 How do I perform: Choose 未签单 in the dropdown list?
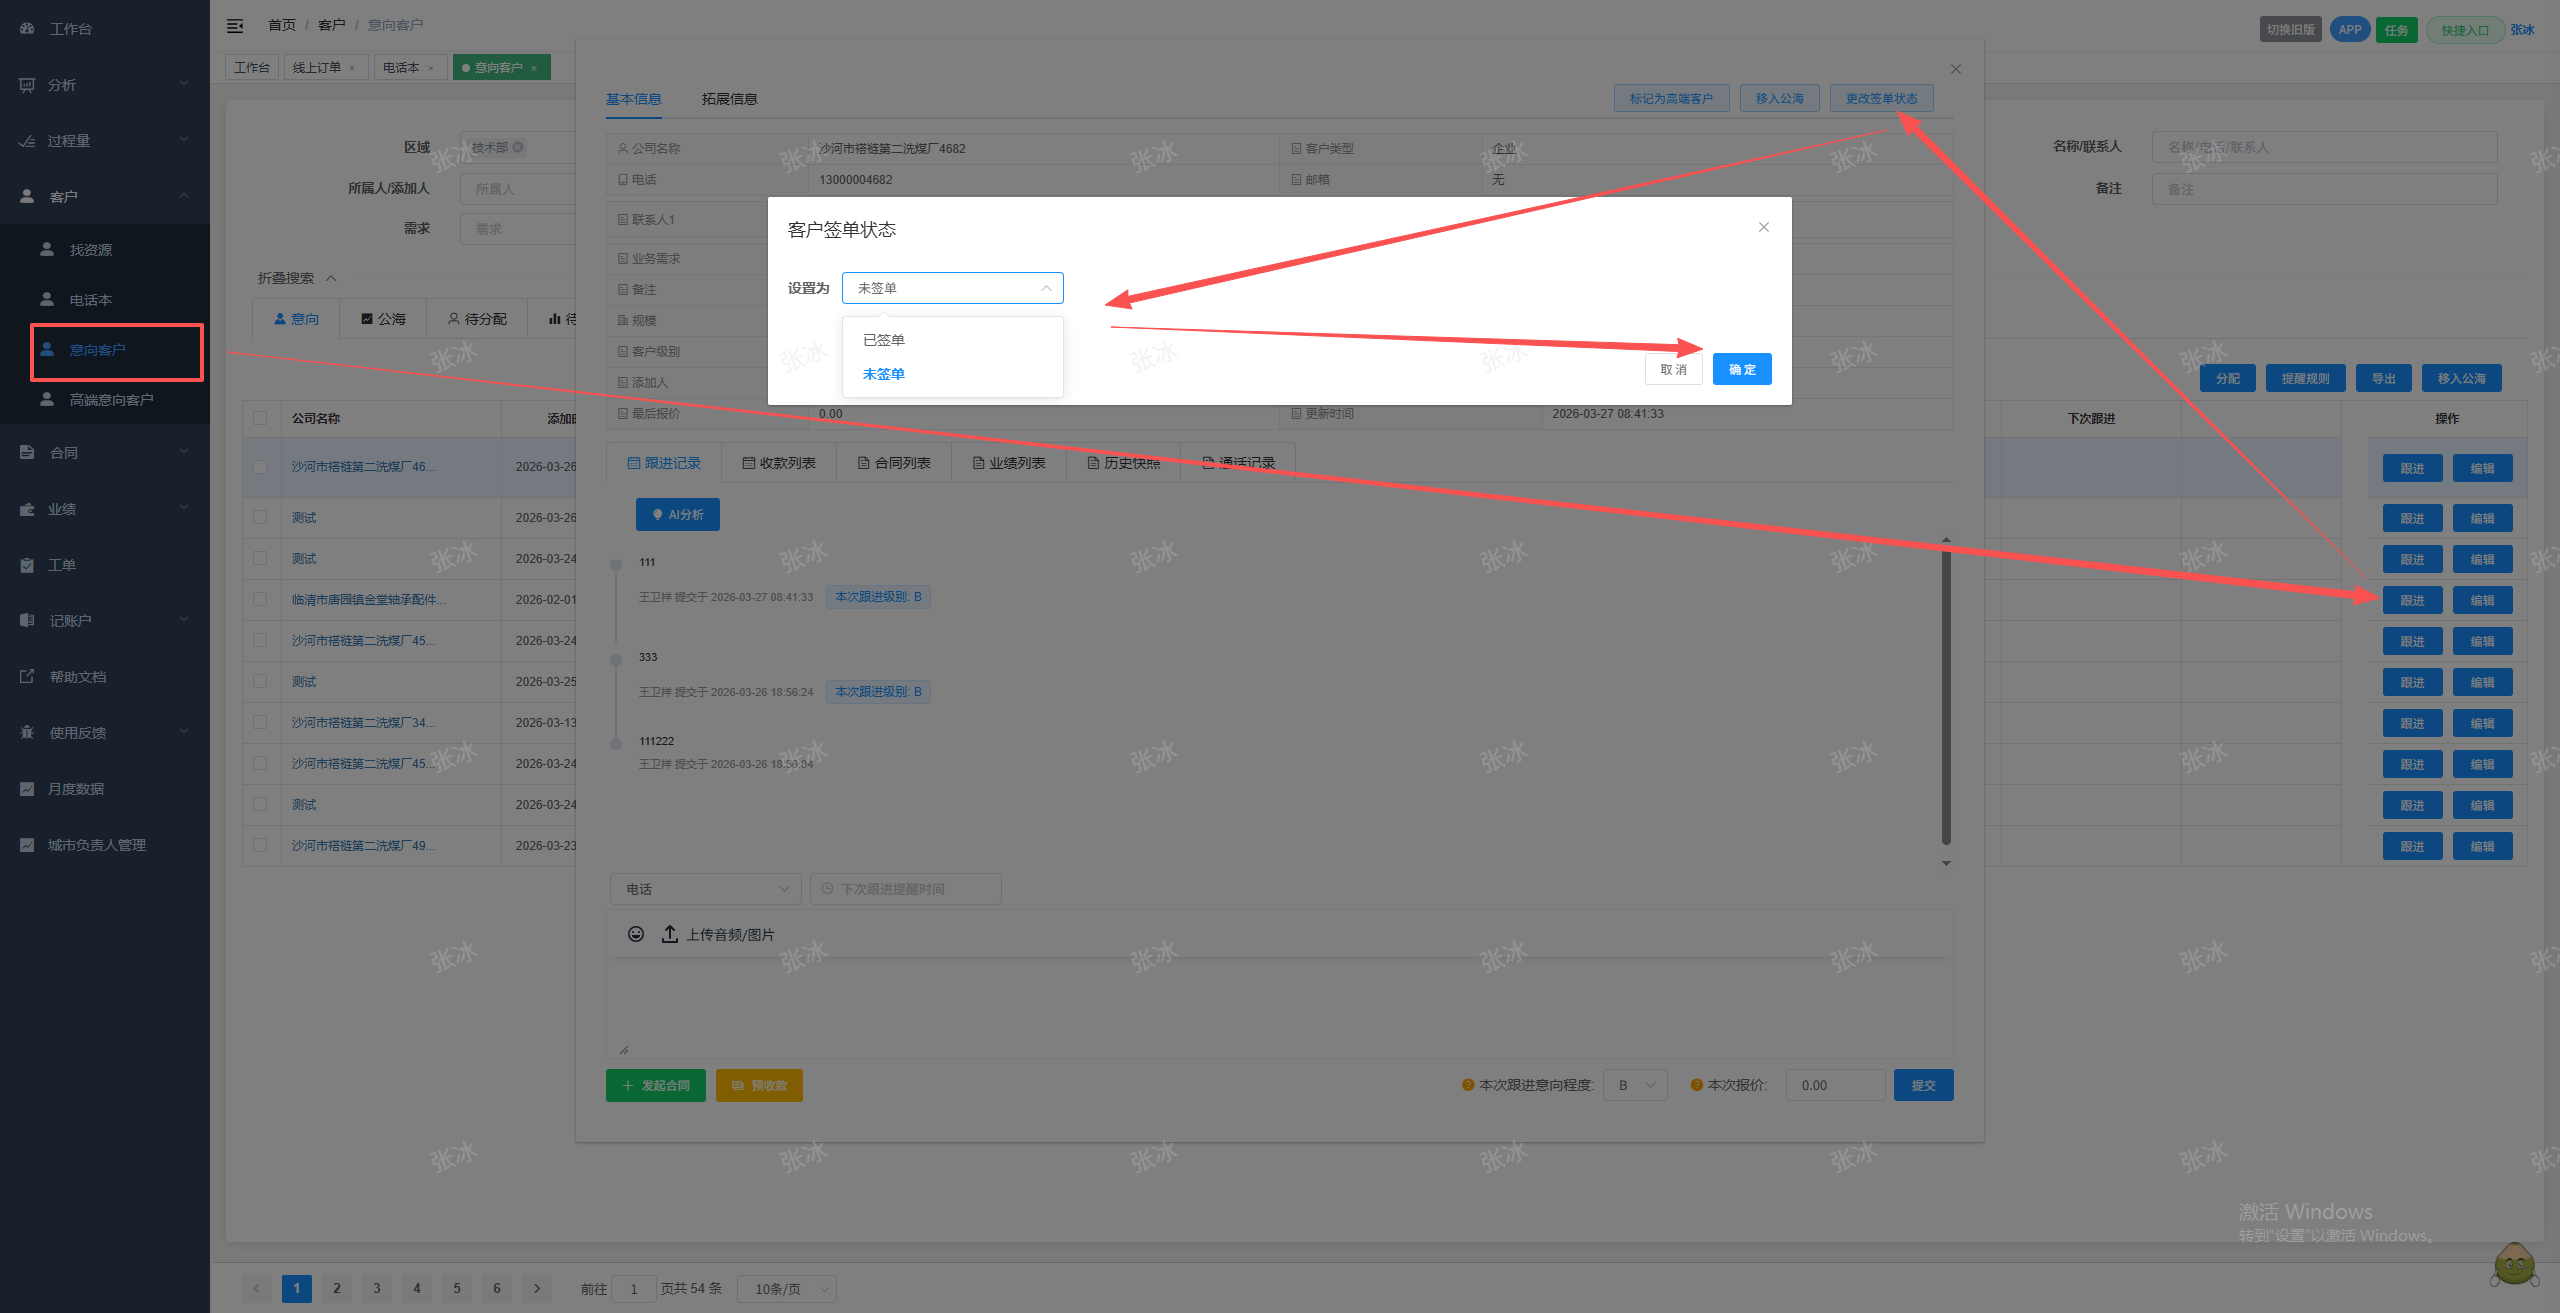point(953,374)
